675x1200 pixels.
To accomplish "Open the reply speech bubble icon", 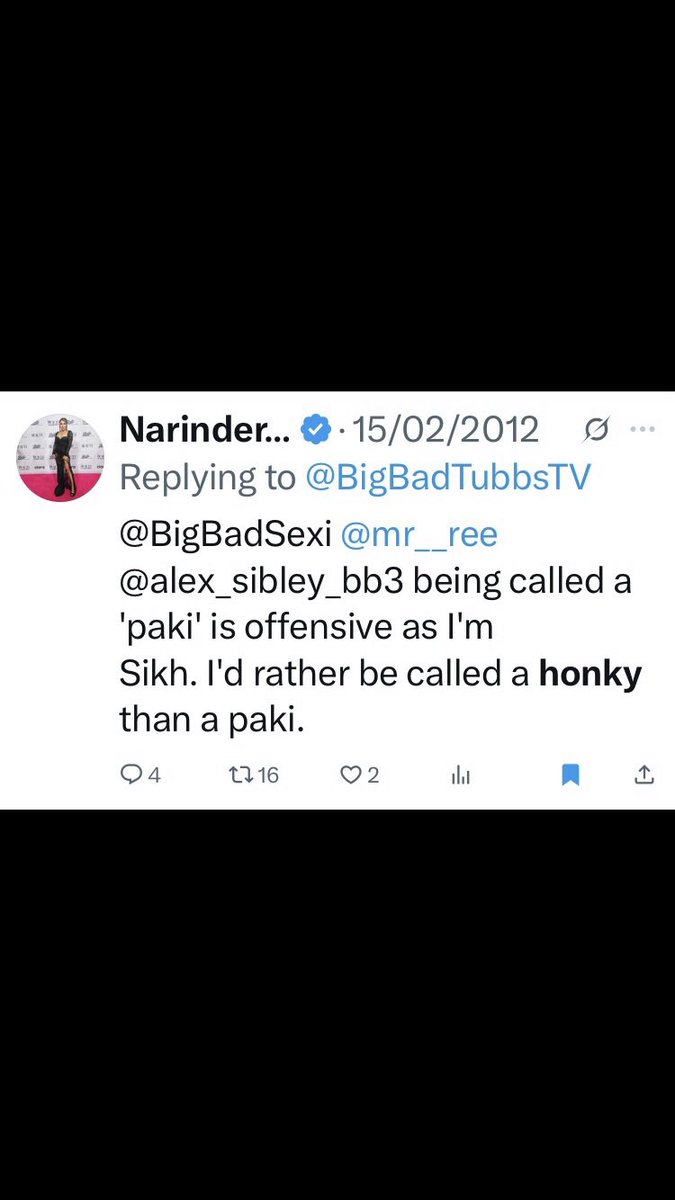I will point(131,774).
